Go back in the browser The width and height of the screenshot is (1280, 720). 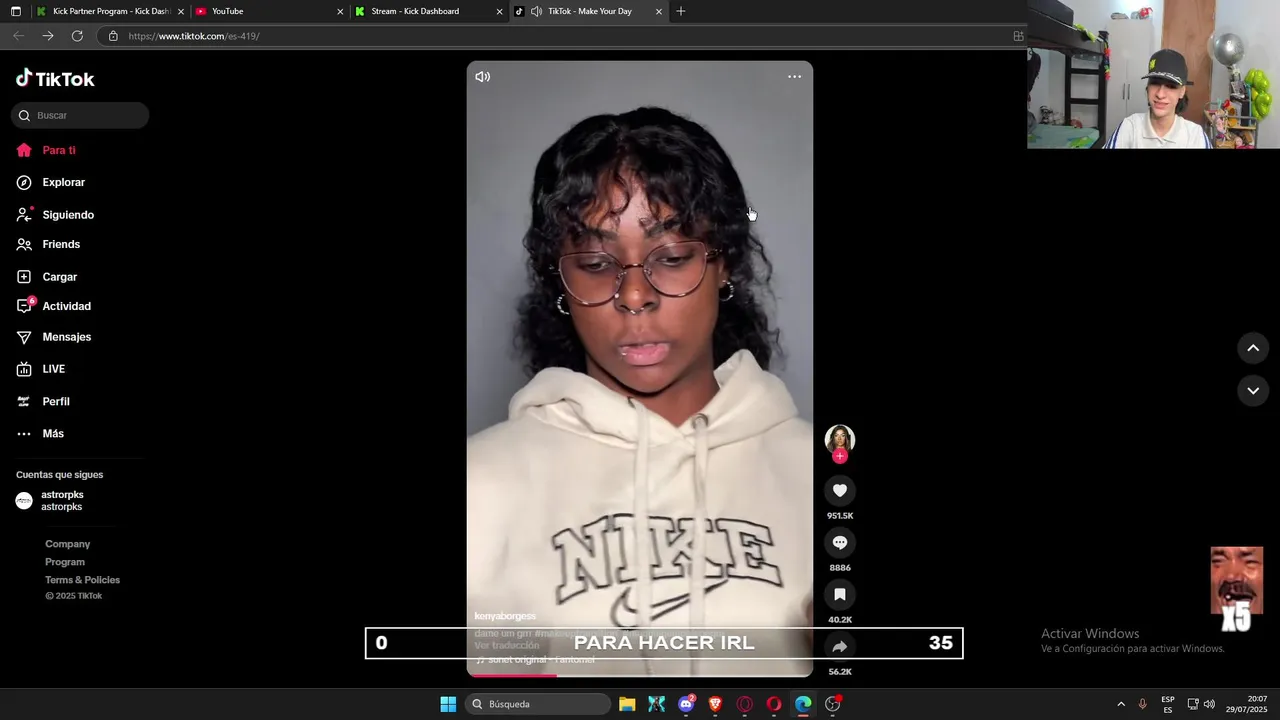pos(18,36)
